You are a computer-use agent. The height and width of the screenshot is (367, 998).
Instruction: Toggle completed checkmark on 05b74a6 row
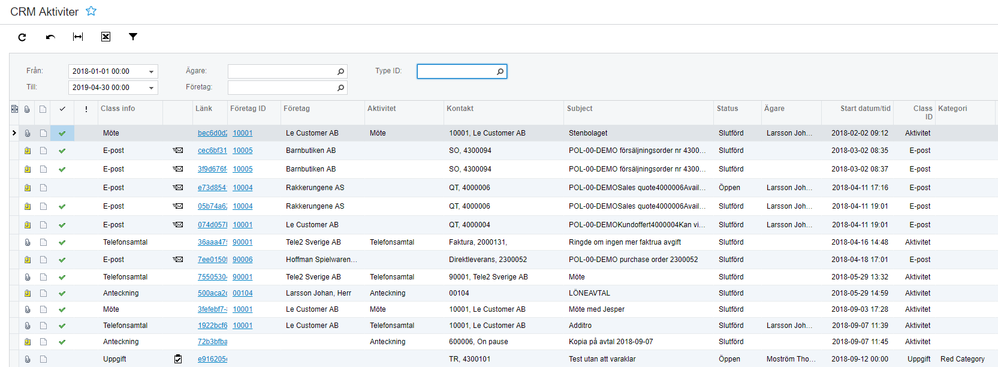62,206
